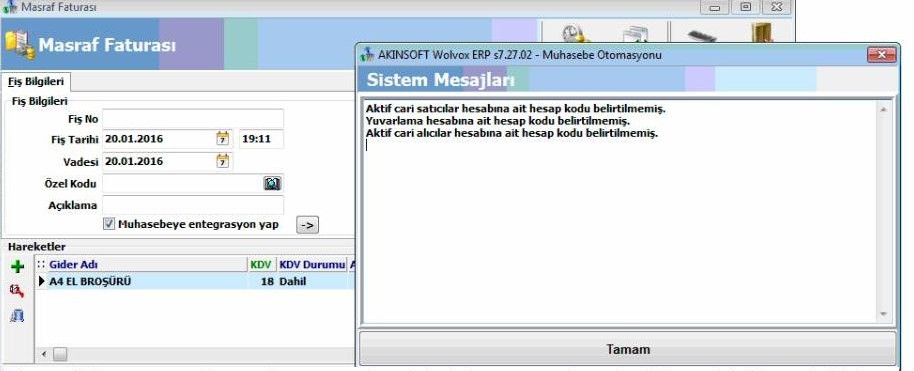The height and width of the screenshot is (371, 914).
Task: Close the Sistem Mesajları dialog
Action: coord(881,55)
